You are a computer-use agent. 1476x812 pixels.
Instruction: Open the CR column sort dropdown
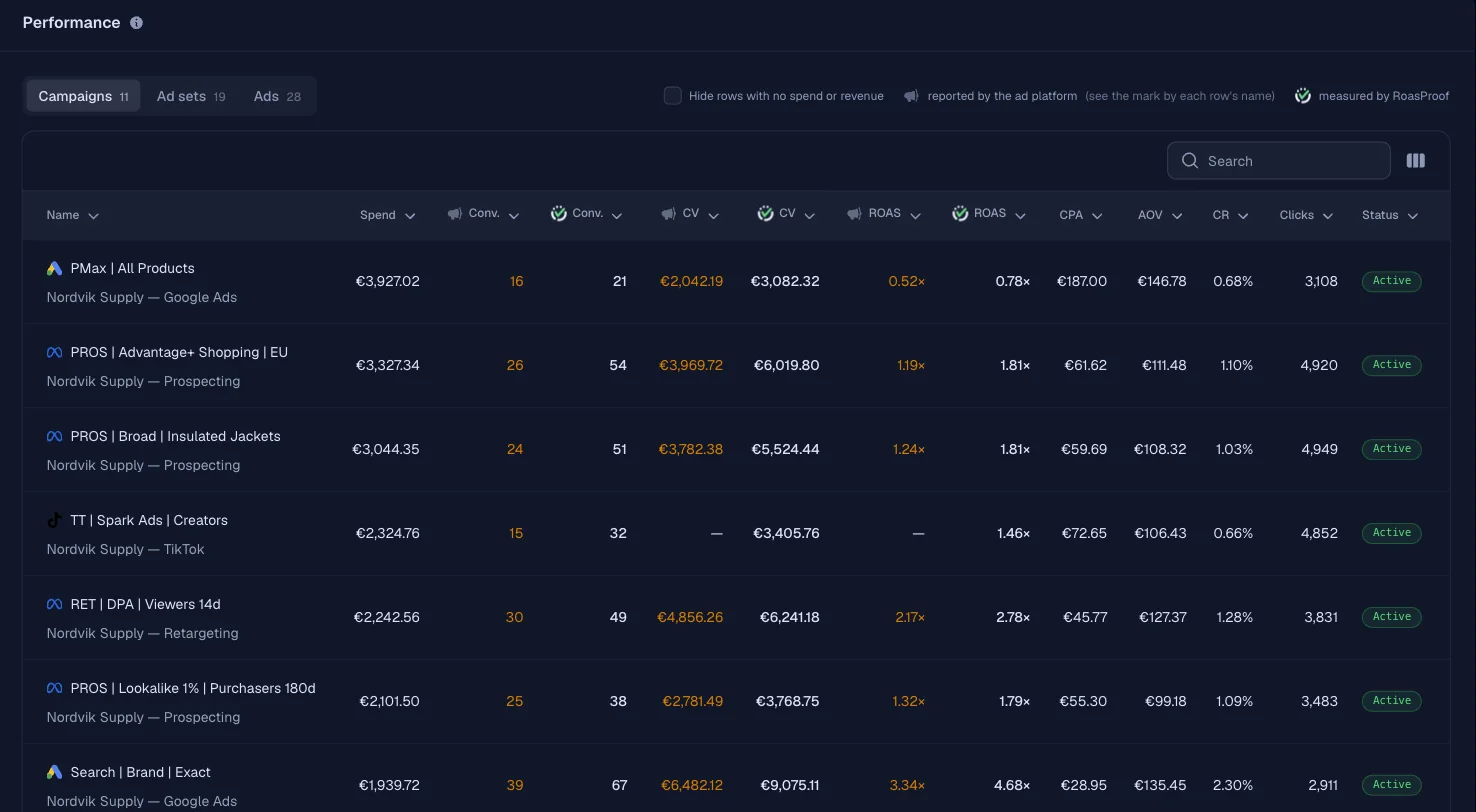pyautogui.click(x=1243, y=216)
